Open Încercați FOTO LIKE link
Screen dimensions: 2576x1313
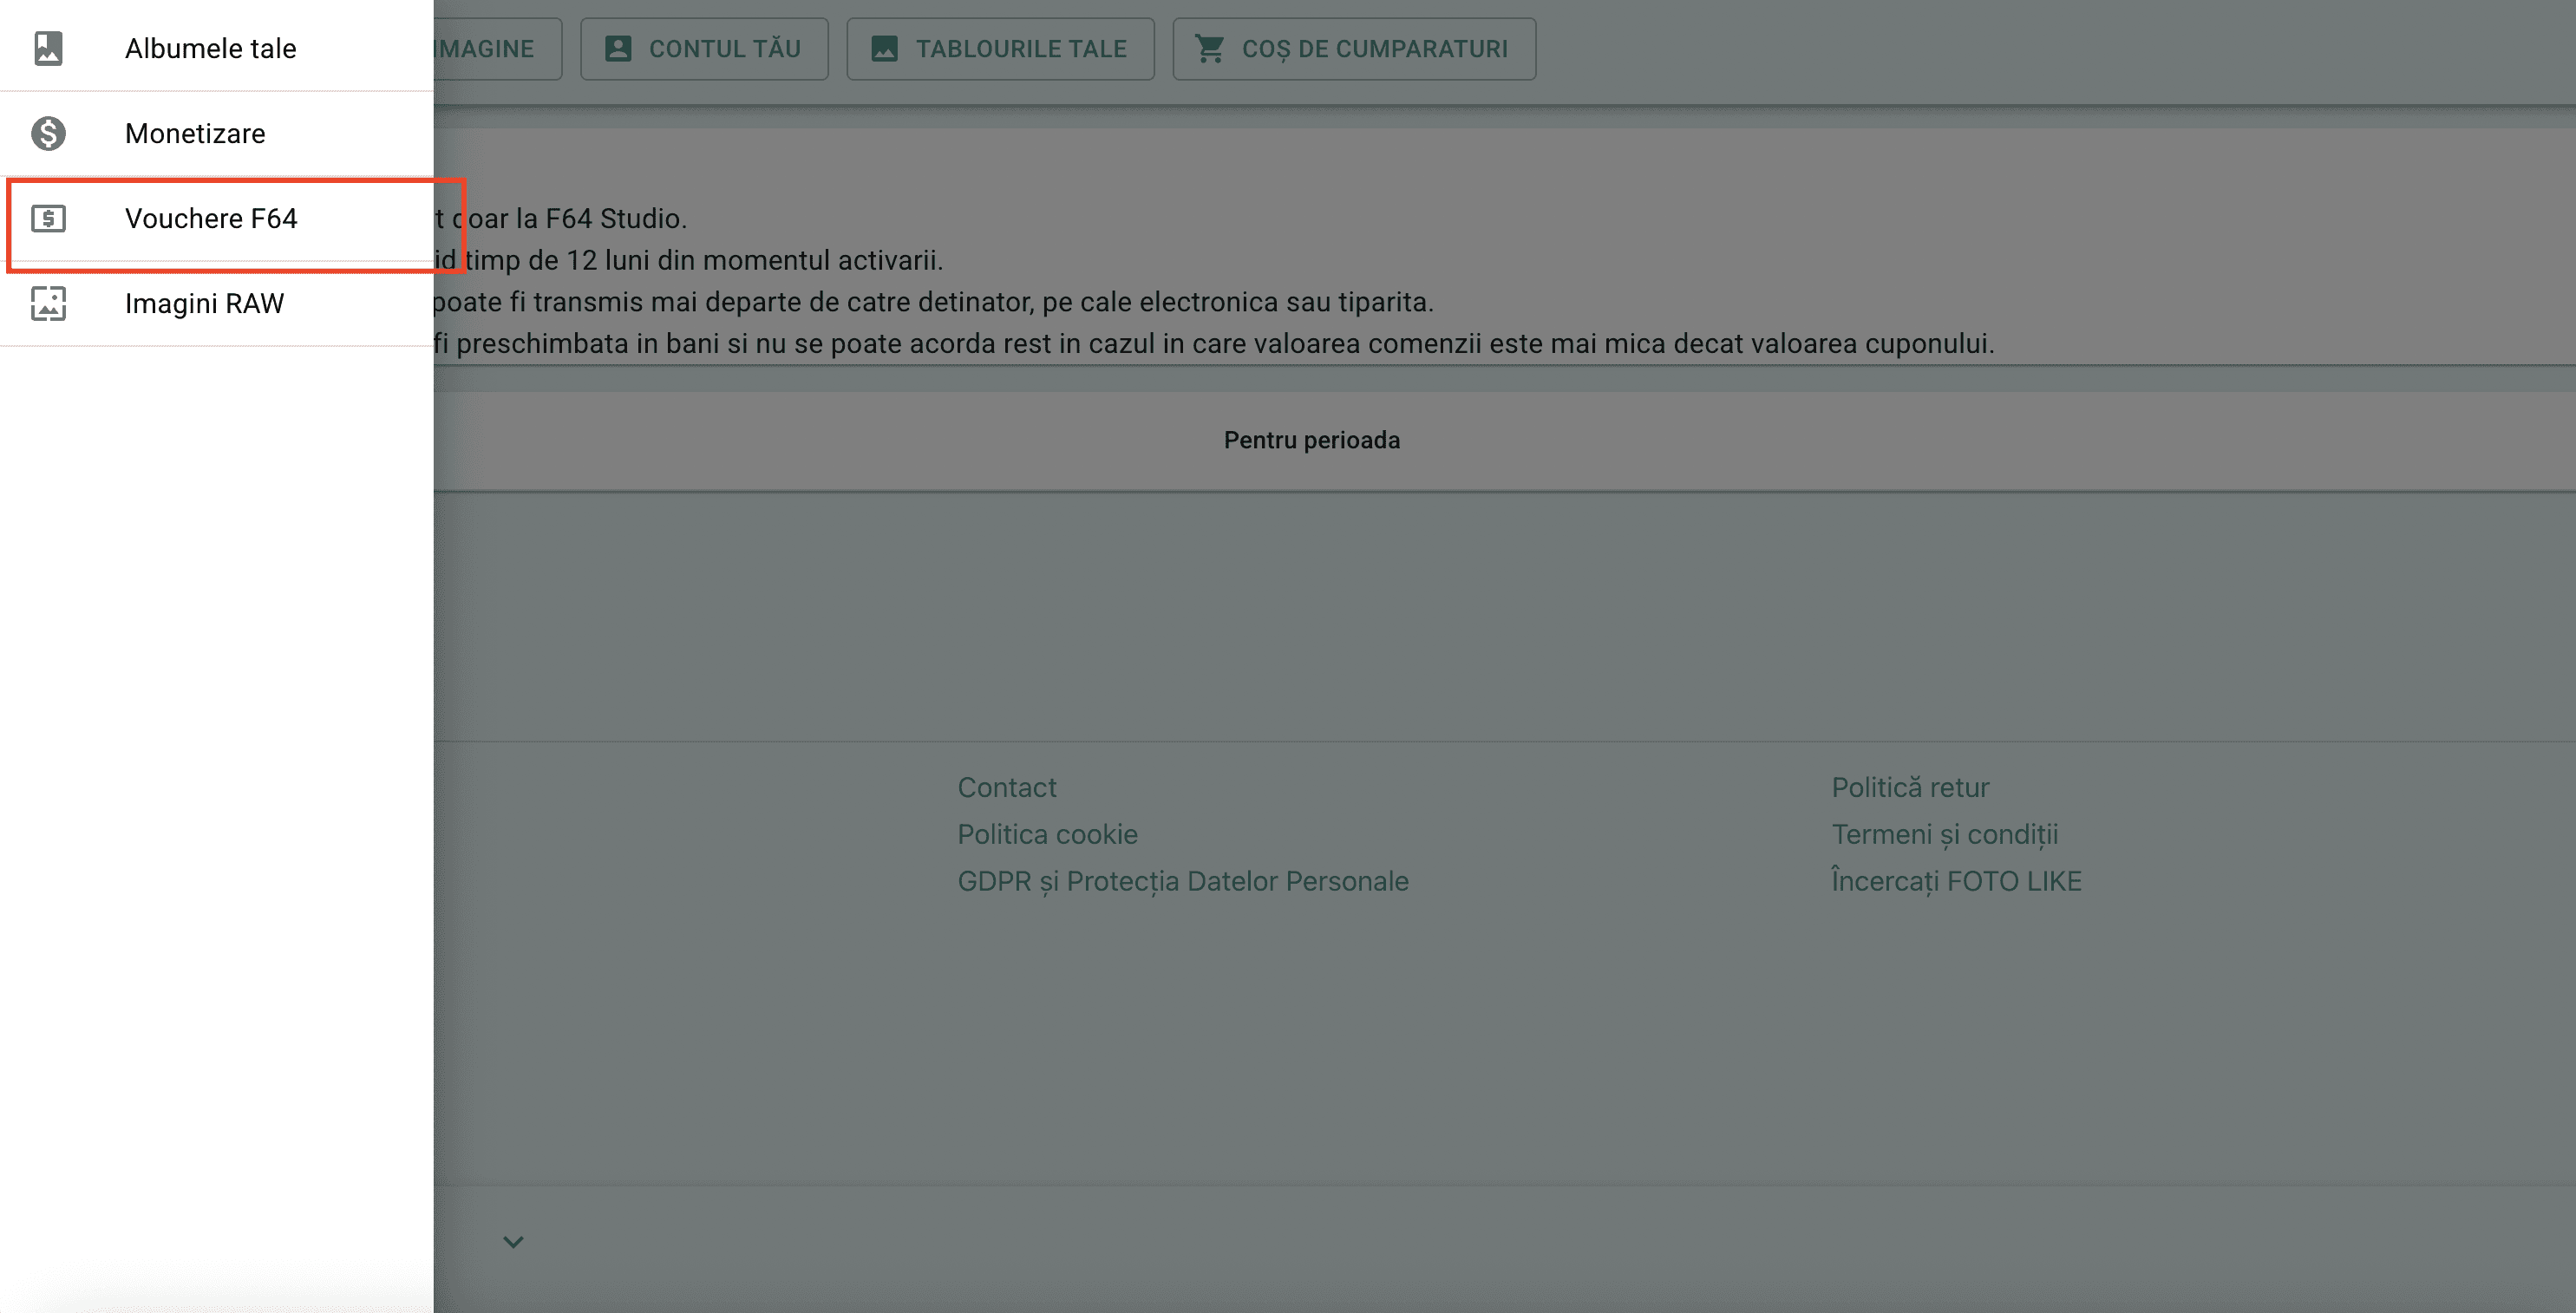click(1956, 881)
